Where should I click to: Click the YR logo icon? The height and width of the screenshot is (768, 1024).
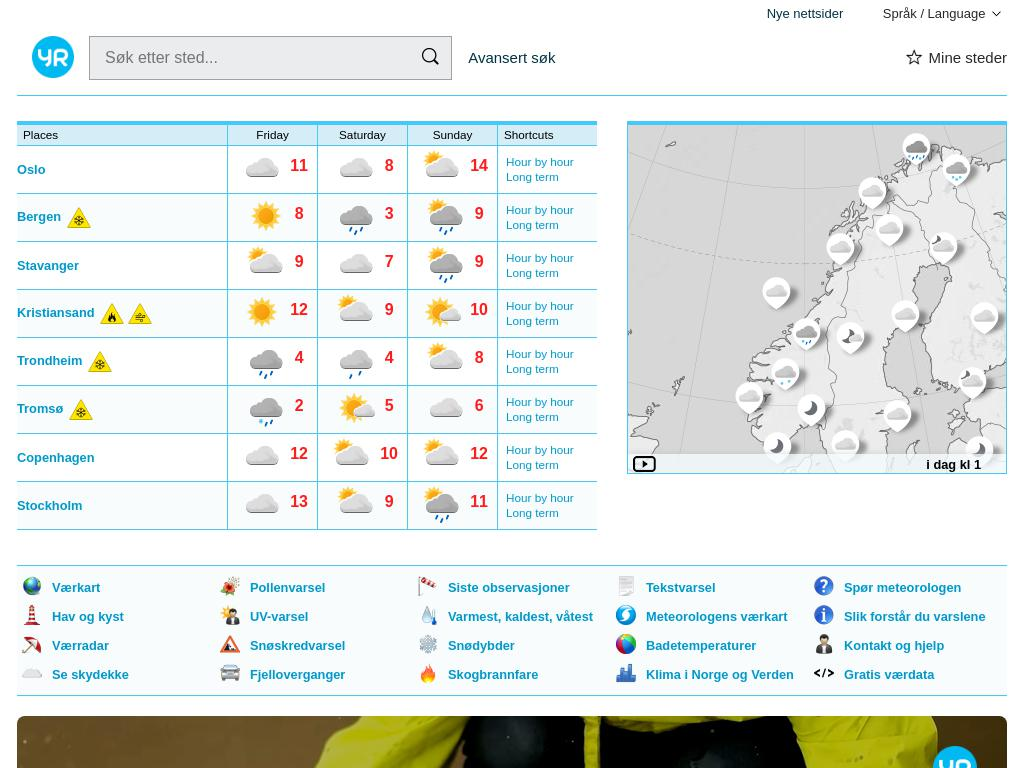tap(53, 57)
